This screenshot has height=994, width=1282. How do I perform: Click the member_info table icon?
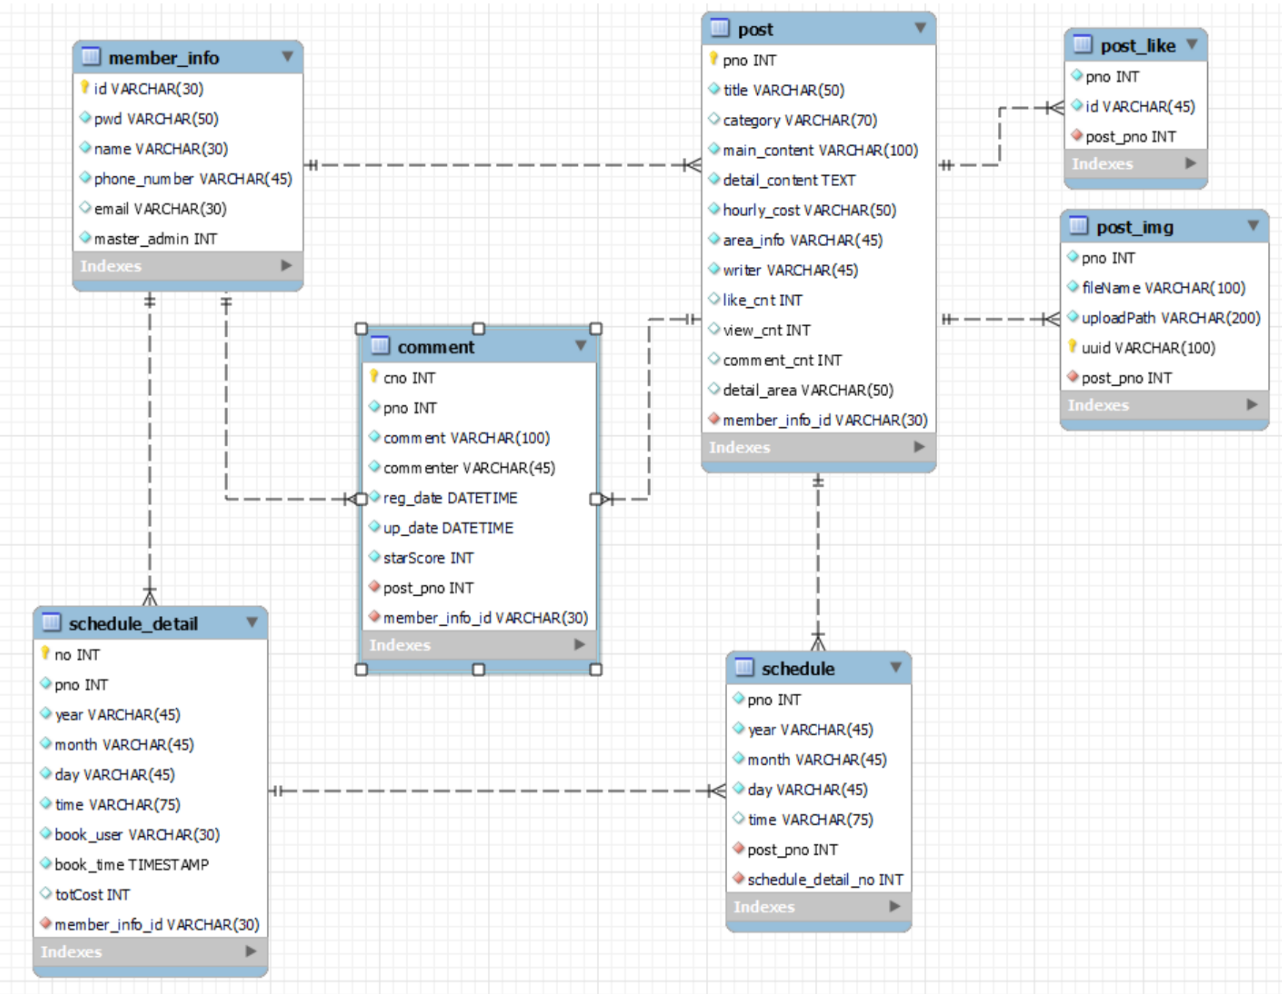91,56
